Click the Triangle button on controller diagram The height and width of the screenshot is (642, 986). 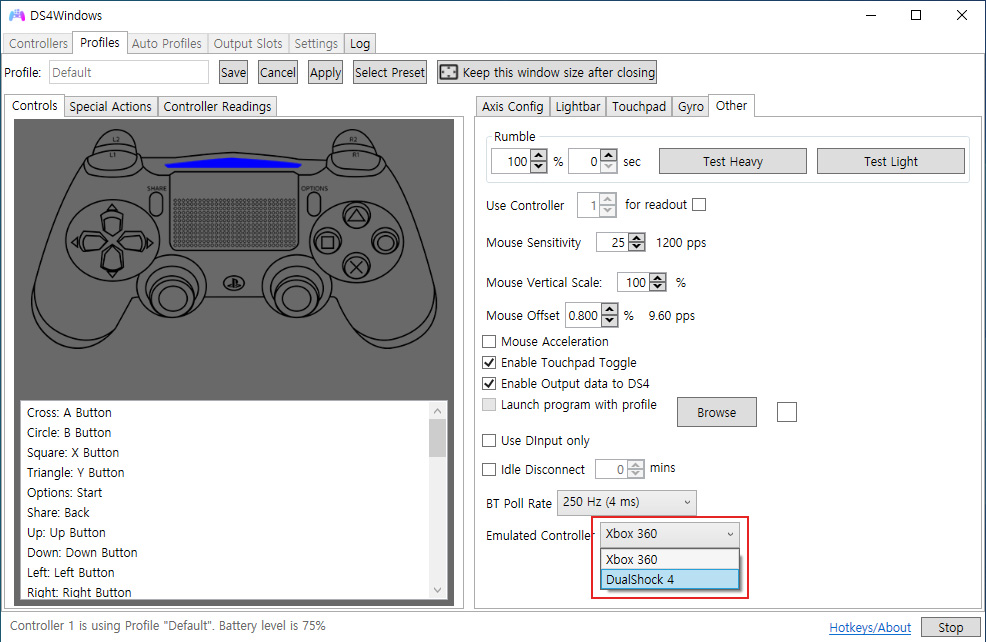[357, 216]
